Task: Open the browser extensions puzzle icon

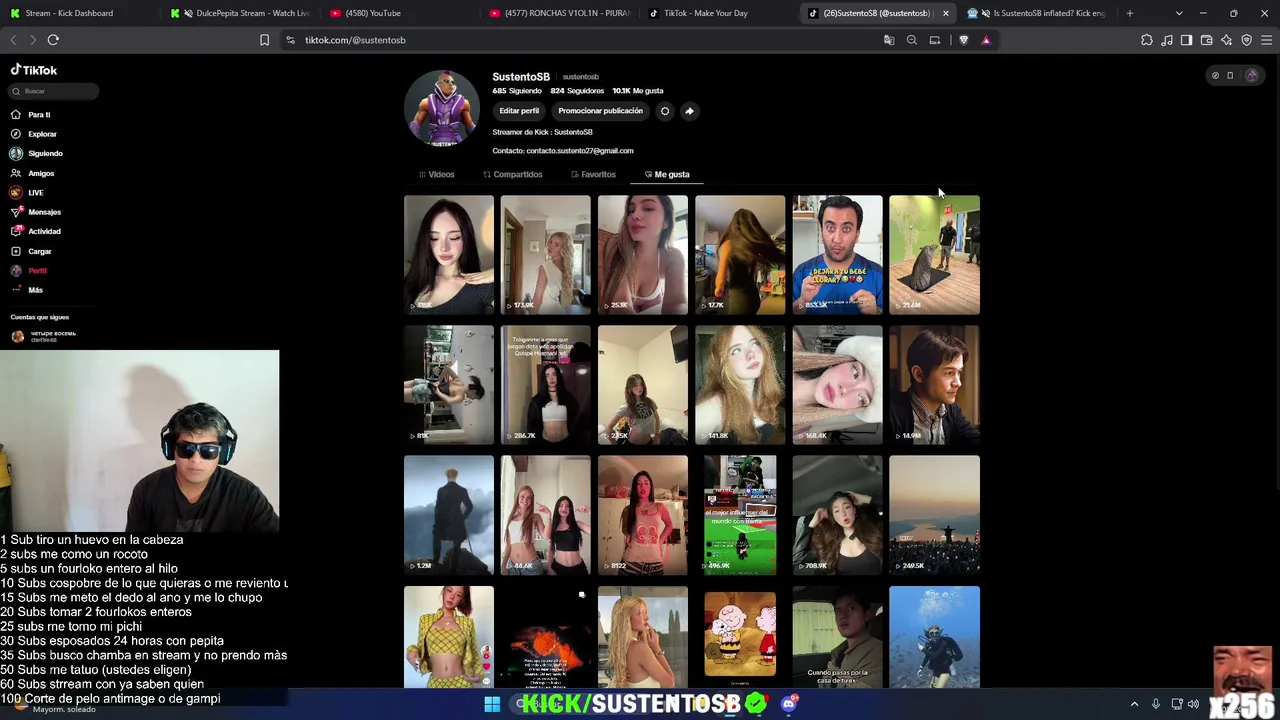Action: (x=1147, y=40)
